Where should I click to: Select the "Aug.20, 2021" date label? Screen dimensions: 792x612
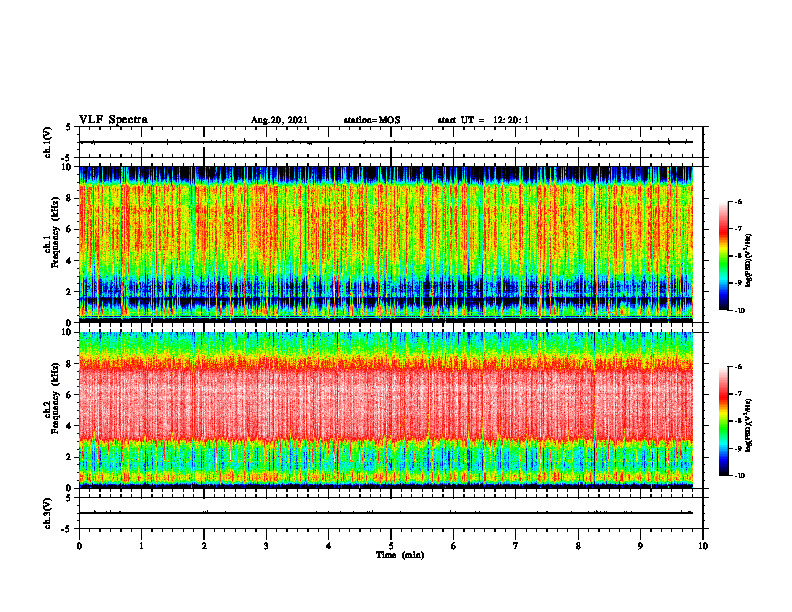279,120
